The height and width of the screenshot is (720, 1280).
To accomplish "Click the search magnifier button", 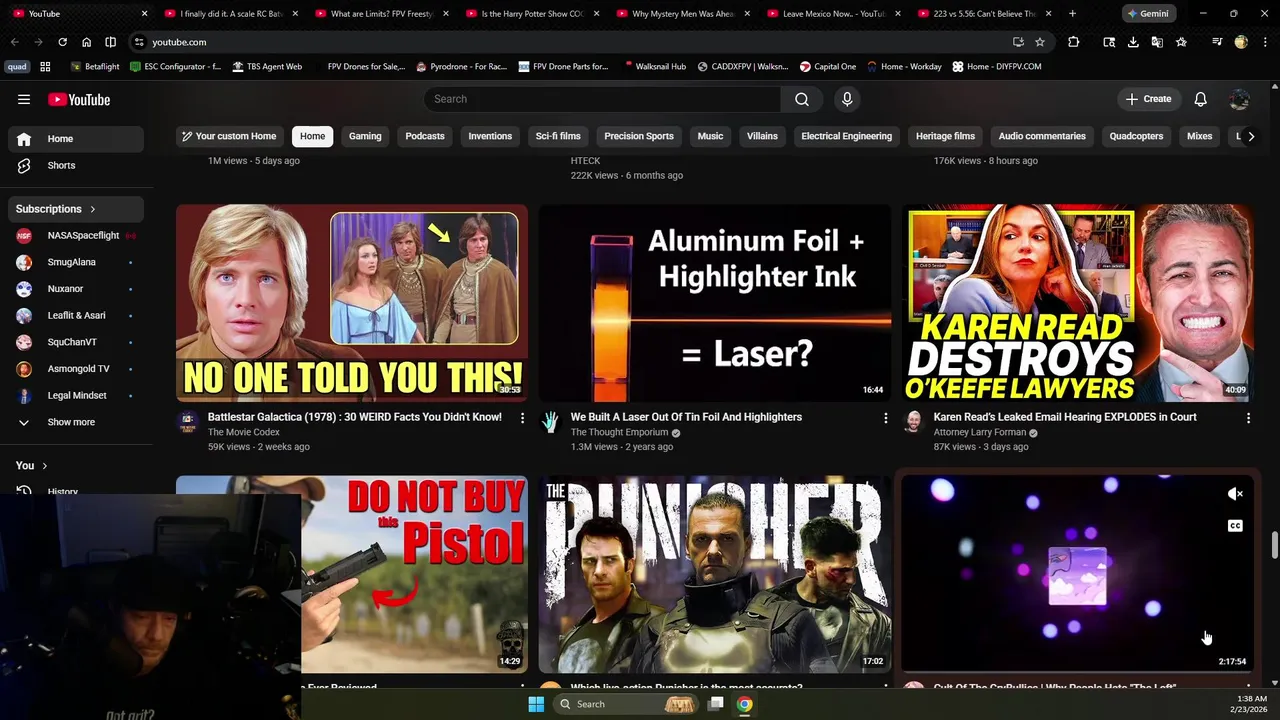I will 802,99.
